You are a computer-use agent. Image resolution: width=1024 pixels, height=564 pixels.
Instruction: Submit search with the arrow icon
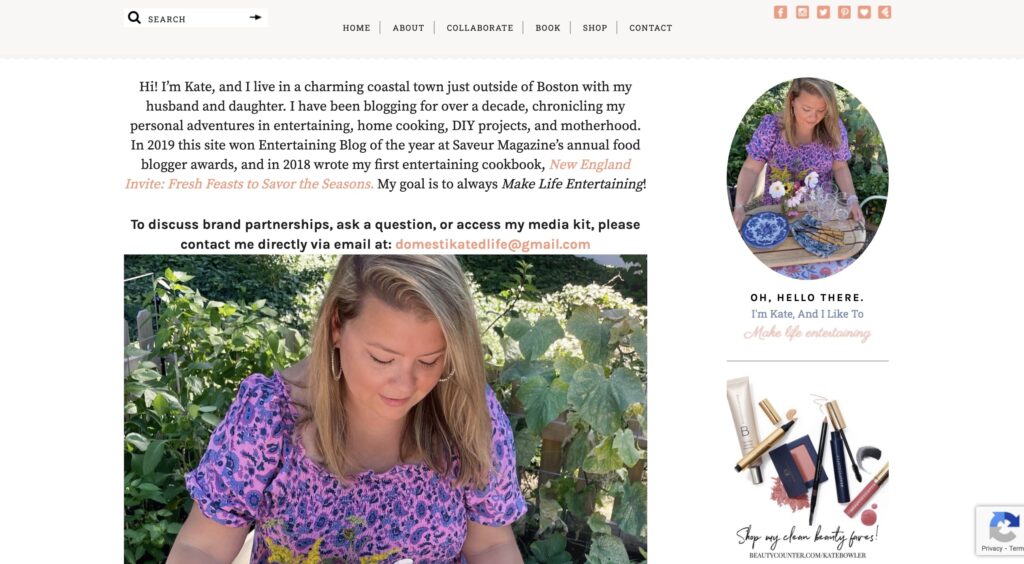click(x=256, y=17)
